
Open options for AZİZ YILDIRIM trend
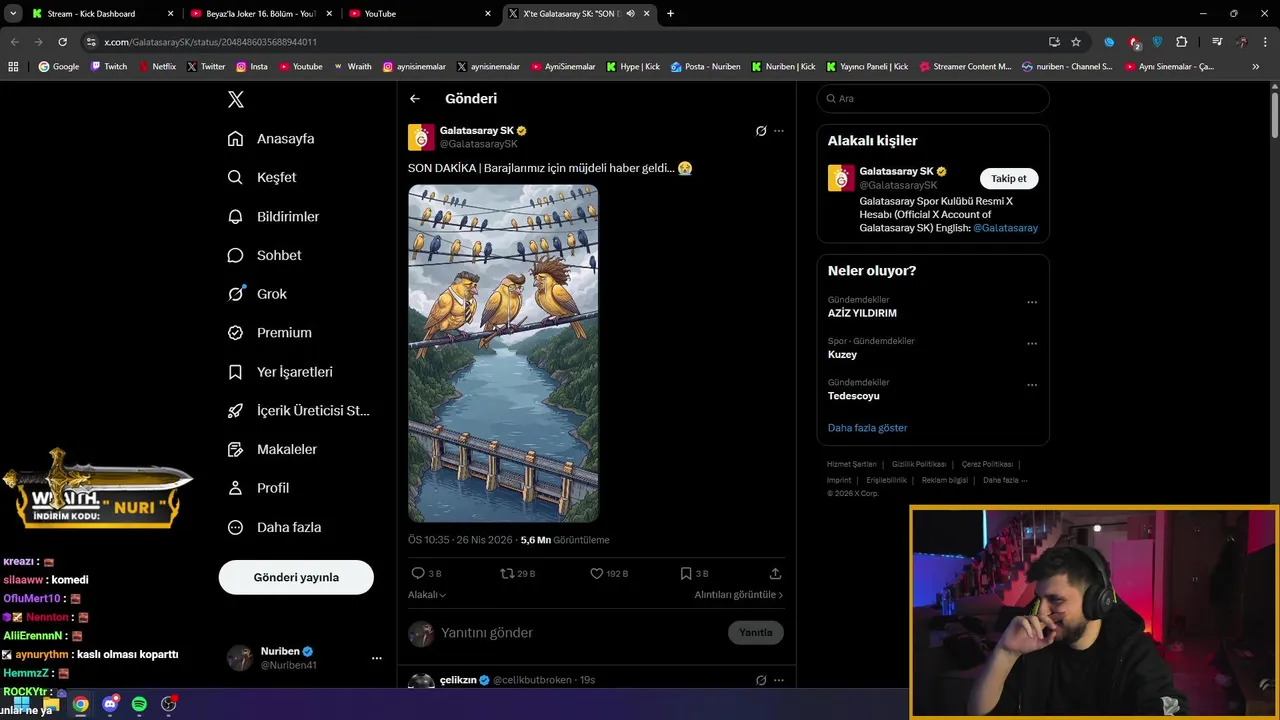point(1032,302)
